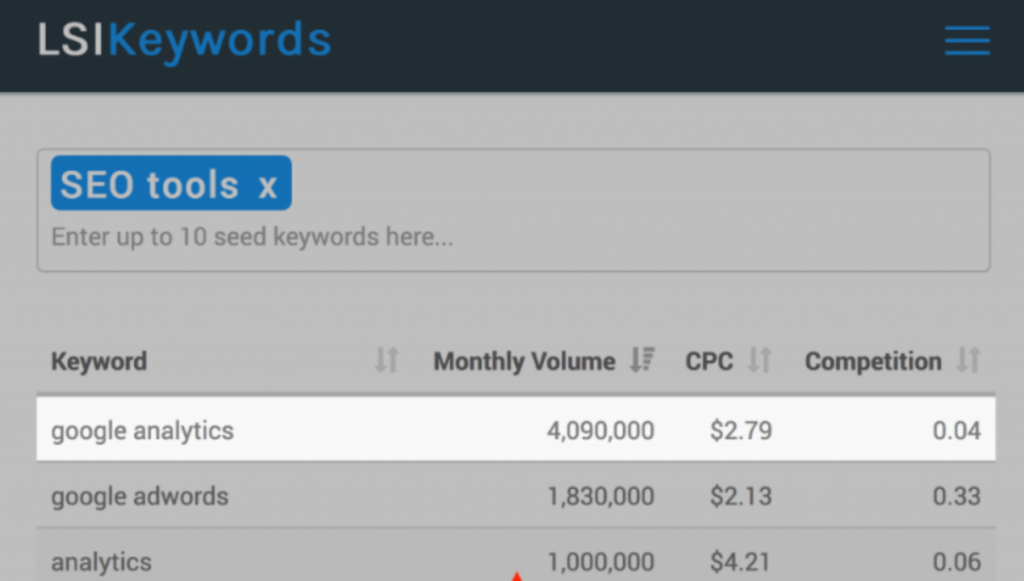Click the LSIKeywords logo
Image resolution: width=1024 pixels, height=581 pixels.
pyautogui.click(x=185, y=40)
